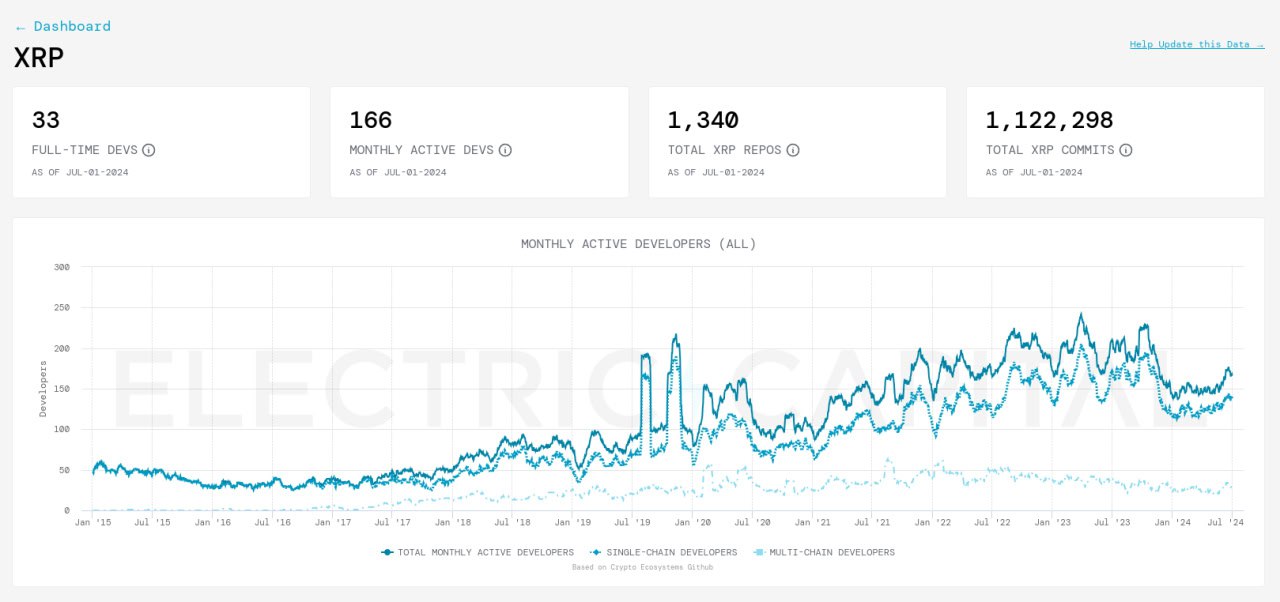Click the XRP page heading
This screenshot has height=602, width=1280.
click(39, 57)
